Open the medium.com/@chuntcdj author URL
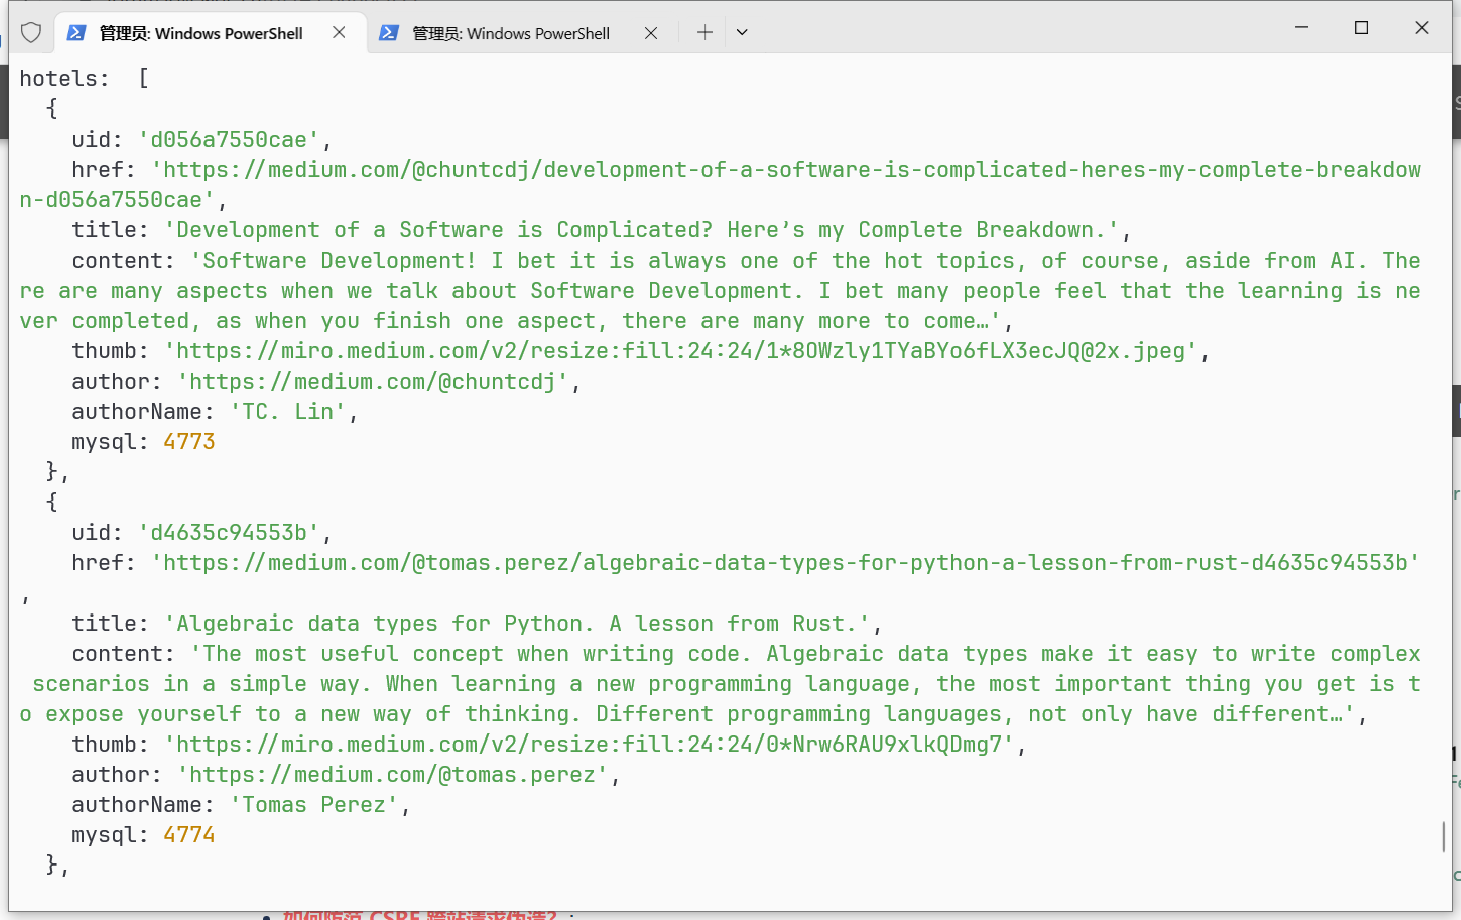 pos(372,382)
